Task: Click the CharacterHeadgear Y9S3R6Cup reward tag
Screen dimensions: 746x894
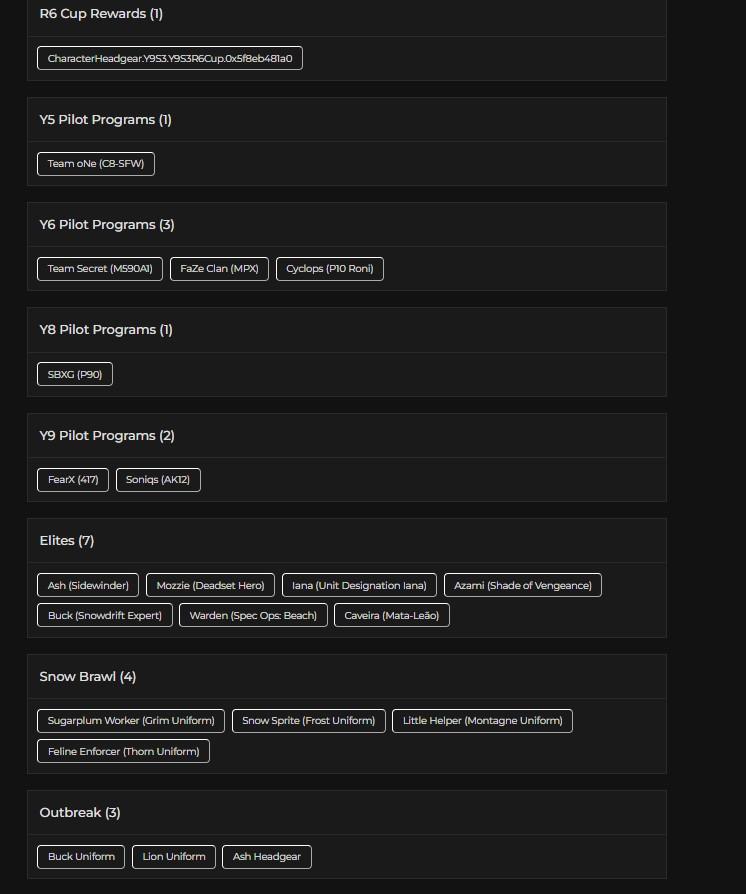Action: coord(170,58)
